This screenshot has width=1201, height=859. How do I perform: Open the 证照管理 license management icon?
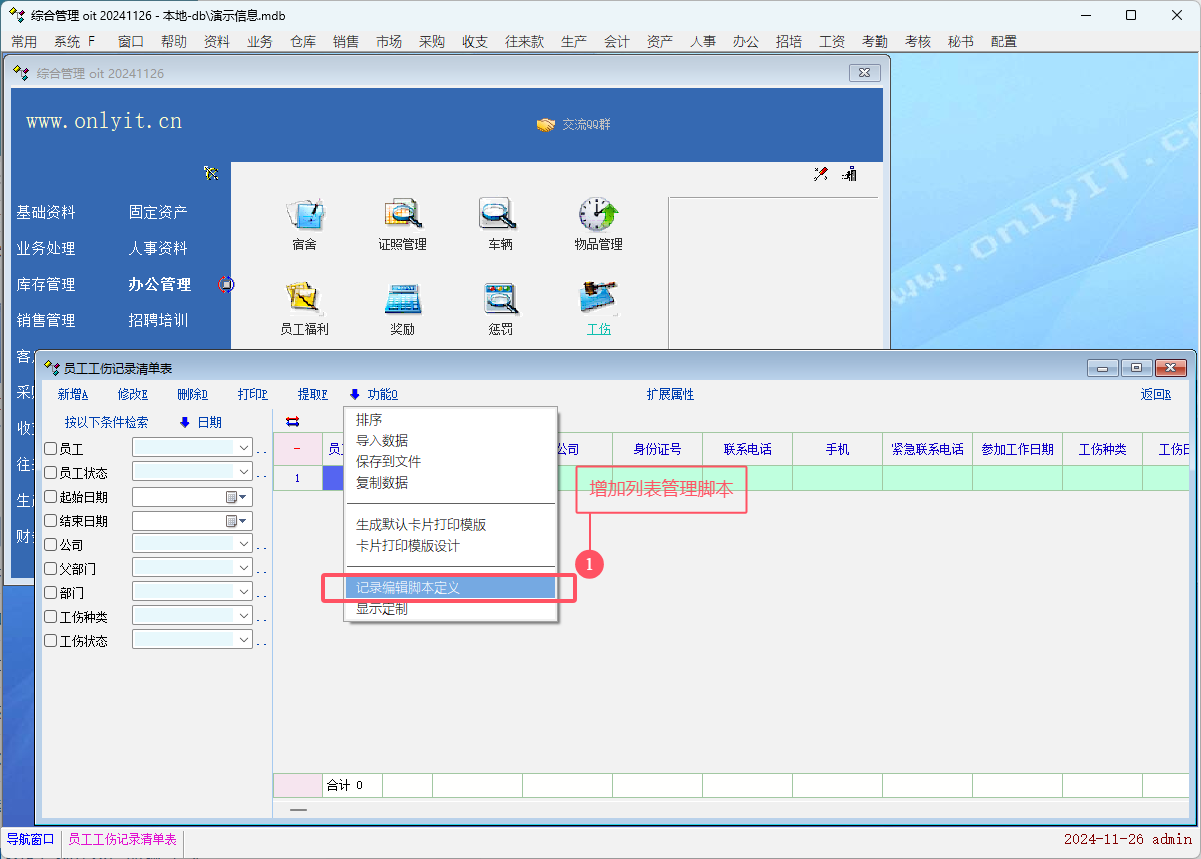402,214
